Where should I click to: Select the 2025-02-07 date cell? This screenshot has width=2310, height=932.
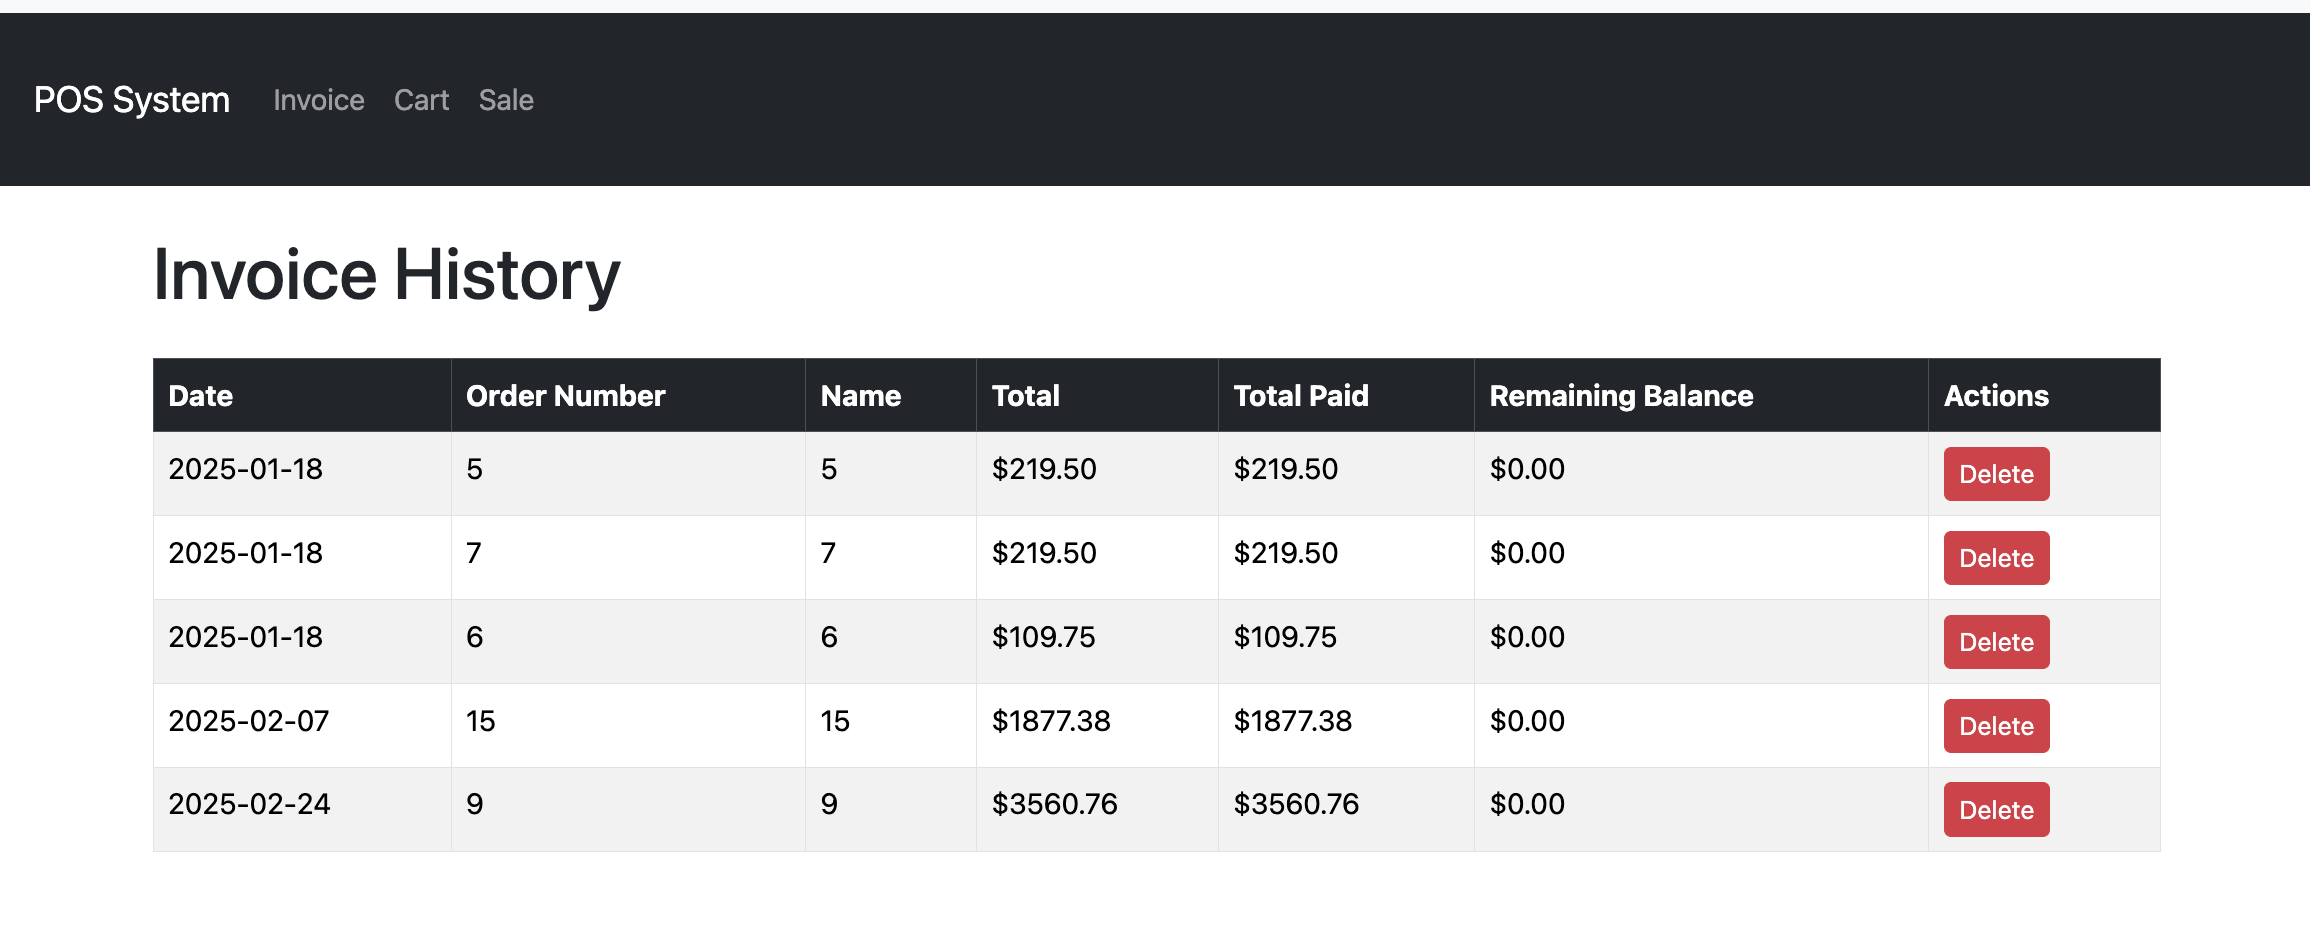[302, 725]
